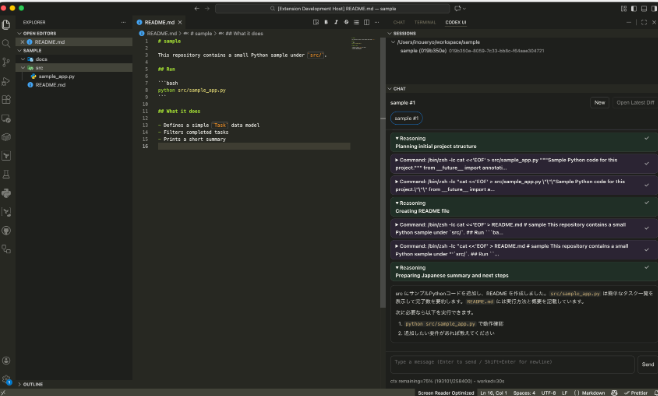Open the Search view in activity bar
The height and width of the screenshot is (396, 658).
6,44
